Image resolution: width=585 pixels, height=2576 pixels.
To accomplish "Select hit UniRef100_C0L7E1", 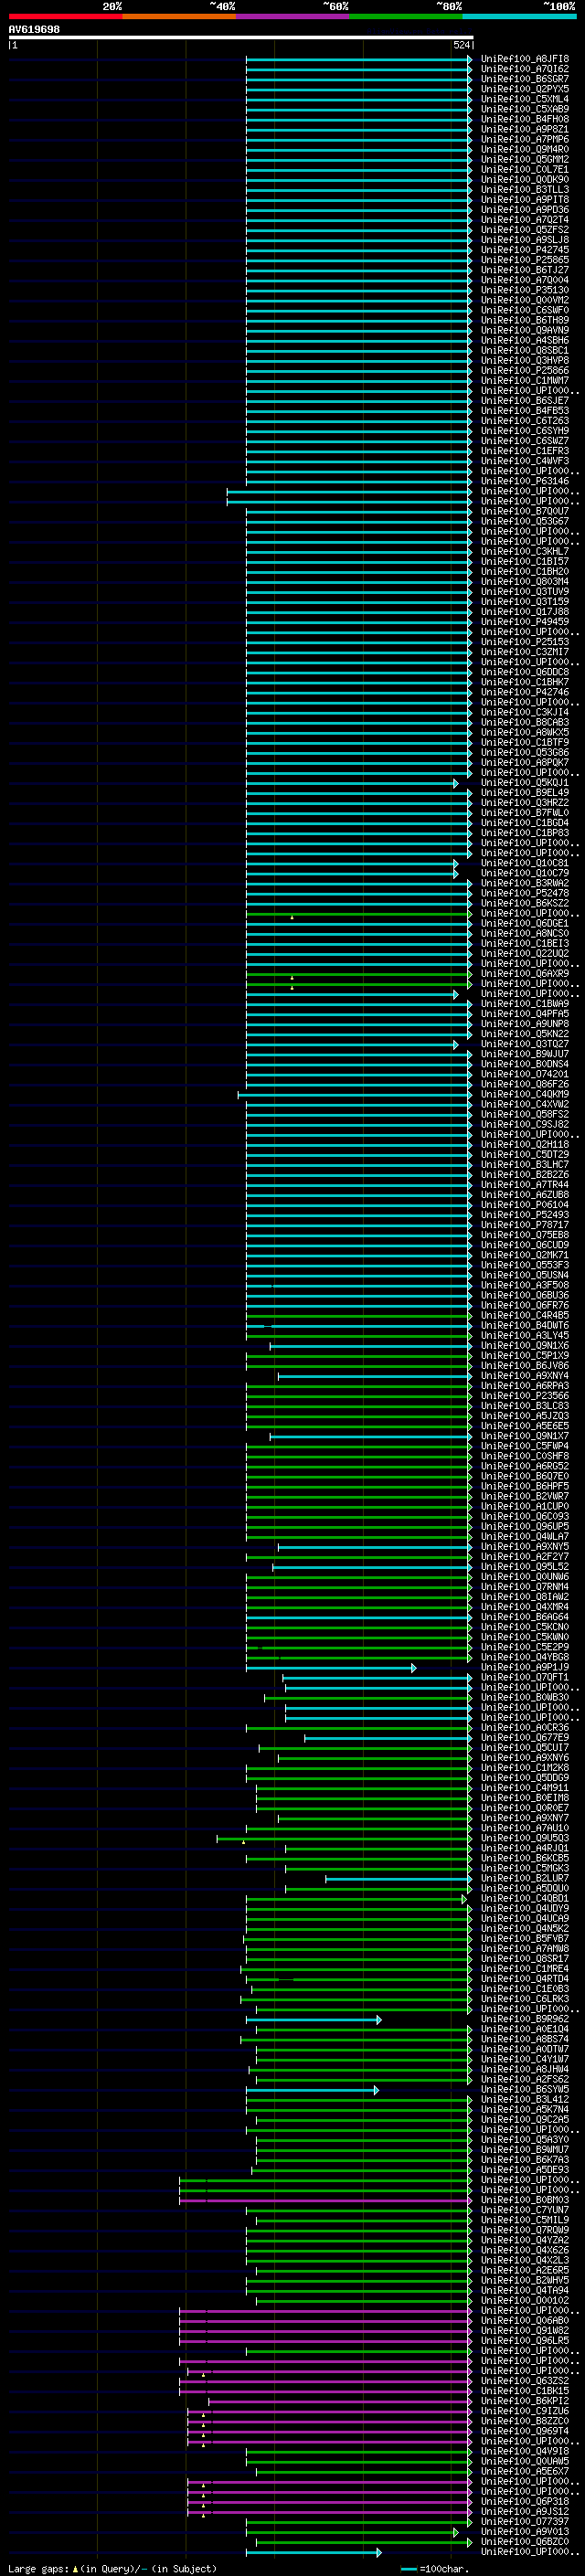I will (x=525, y=169).
